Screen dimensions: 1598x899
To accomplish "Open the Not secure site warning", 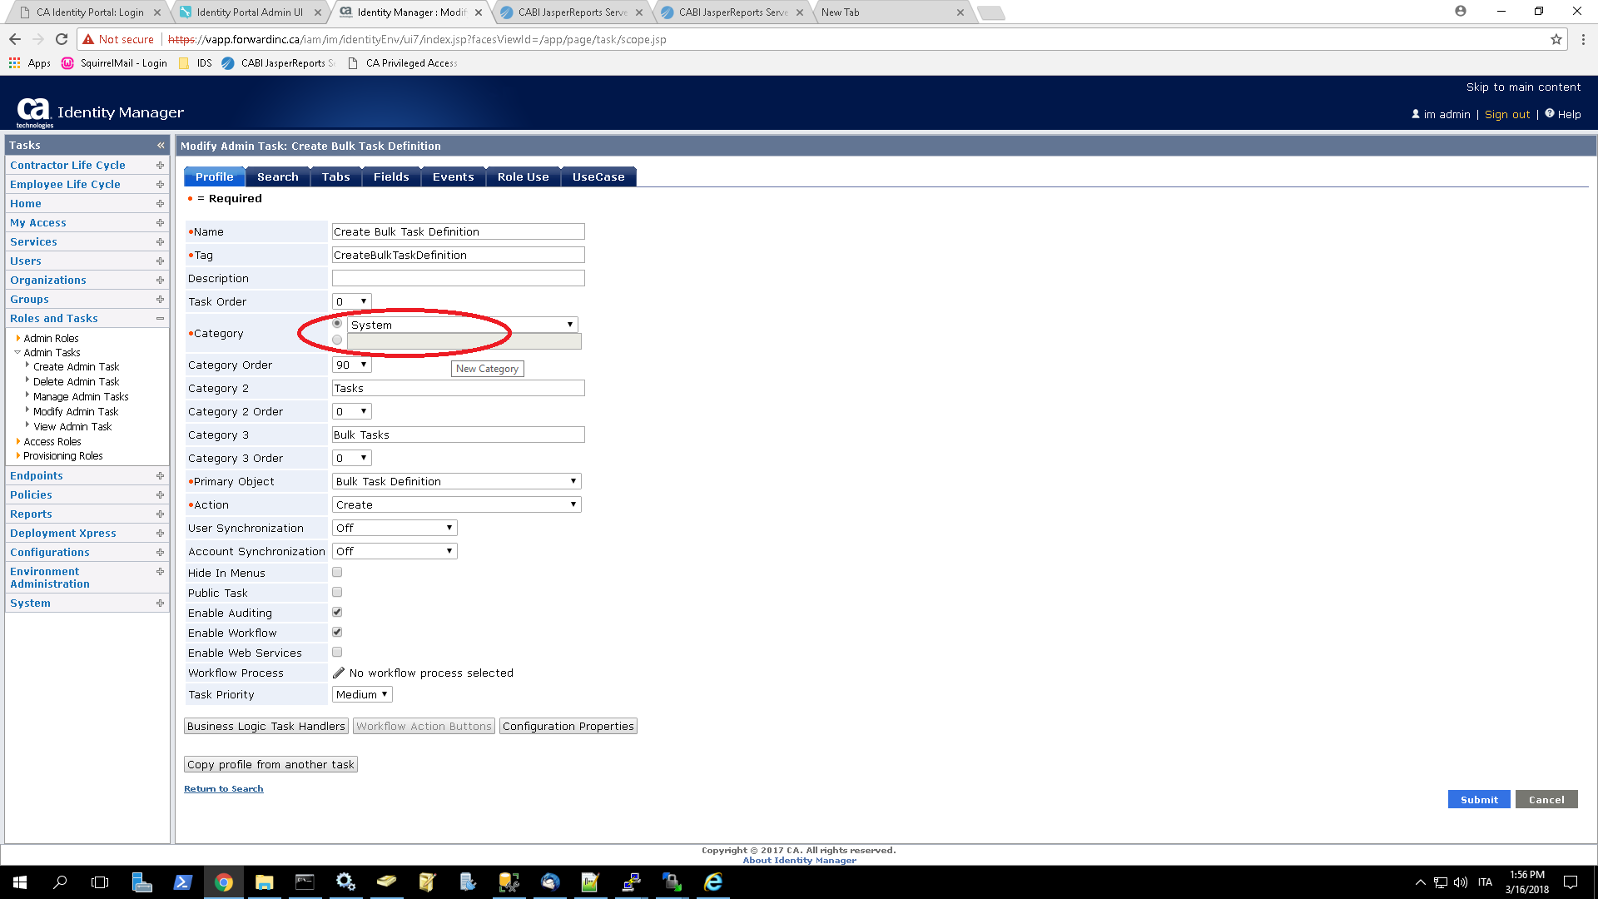I will point(118,39).
